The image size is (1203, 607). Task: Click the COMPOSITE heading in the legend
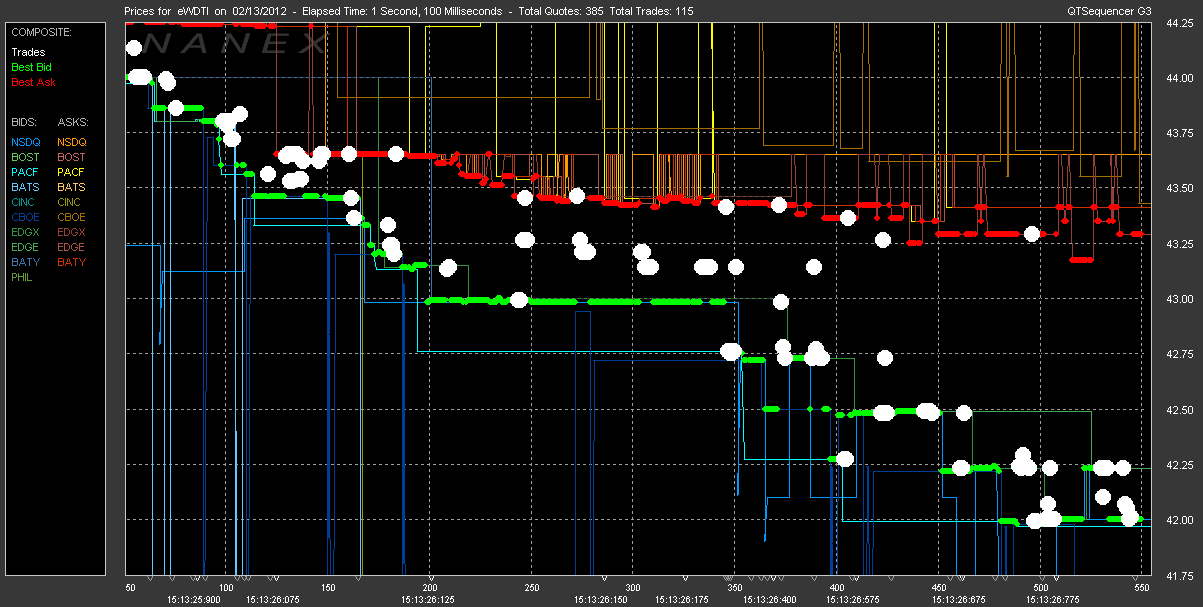39,32
